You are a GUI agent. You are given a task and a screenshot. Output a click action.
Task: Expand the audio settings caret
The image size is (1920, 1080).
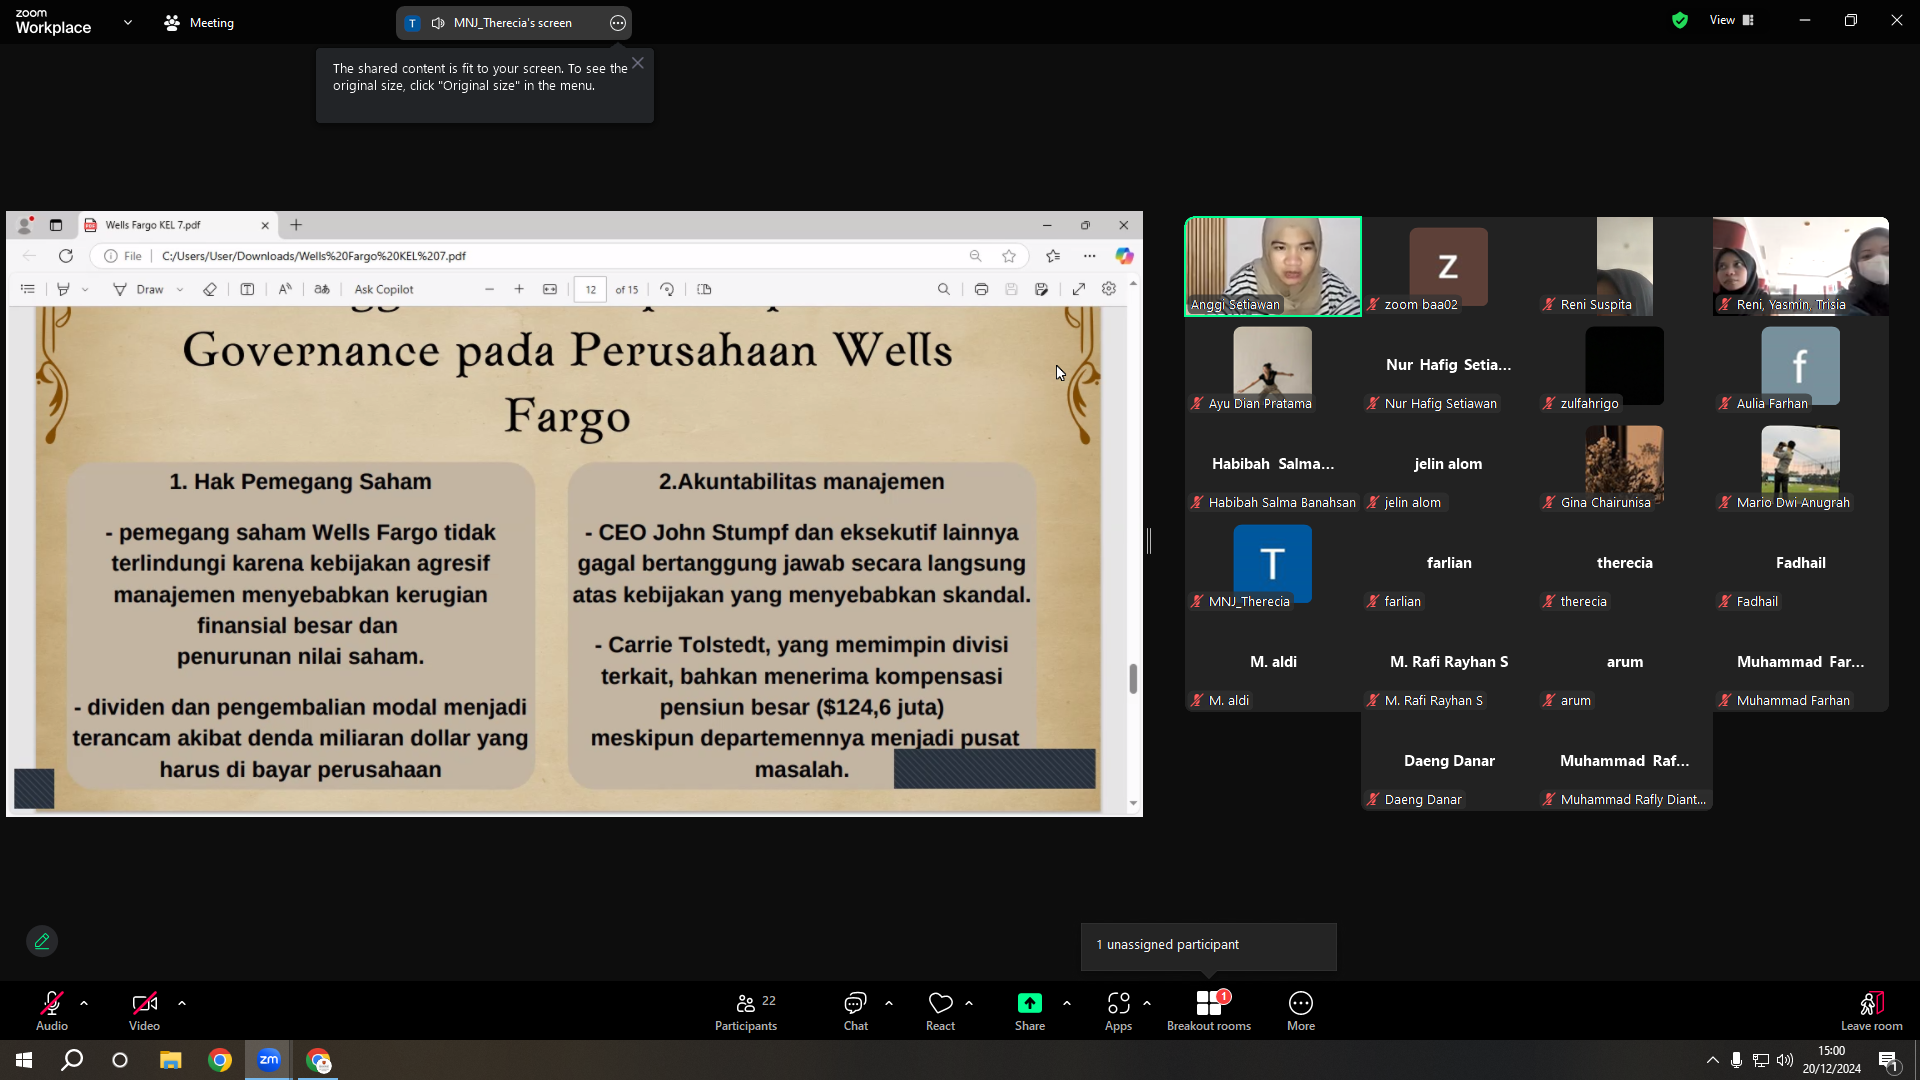[x=84, y=1002]
